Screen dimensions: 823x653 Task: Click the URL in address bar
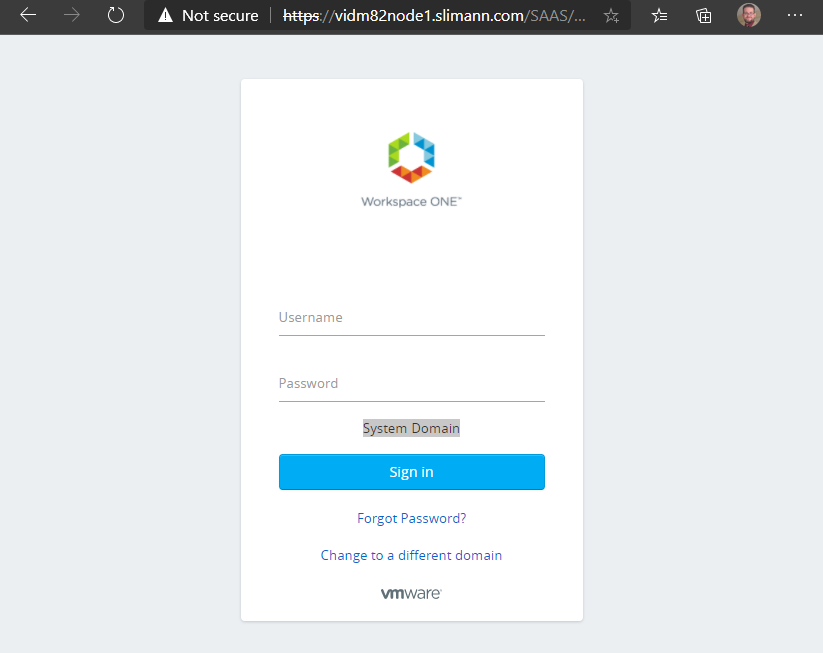click(434, 16)
